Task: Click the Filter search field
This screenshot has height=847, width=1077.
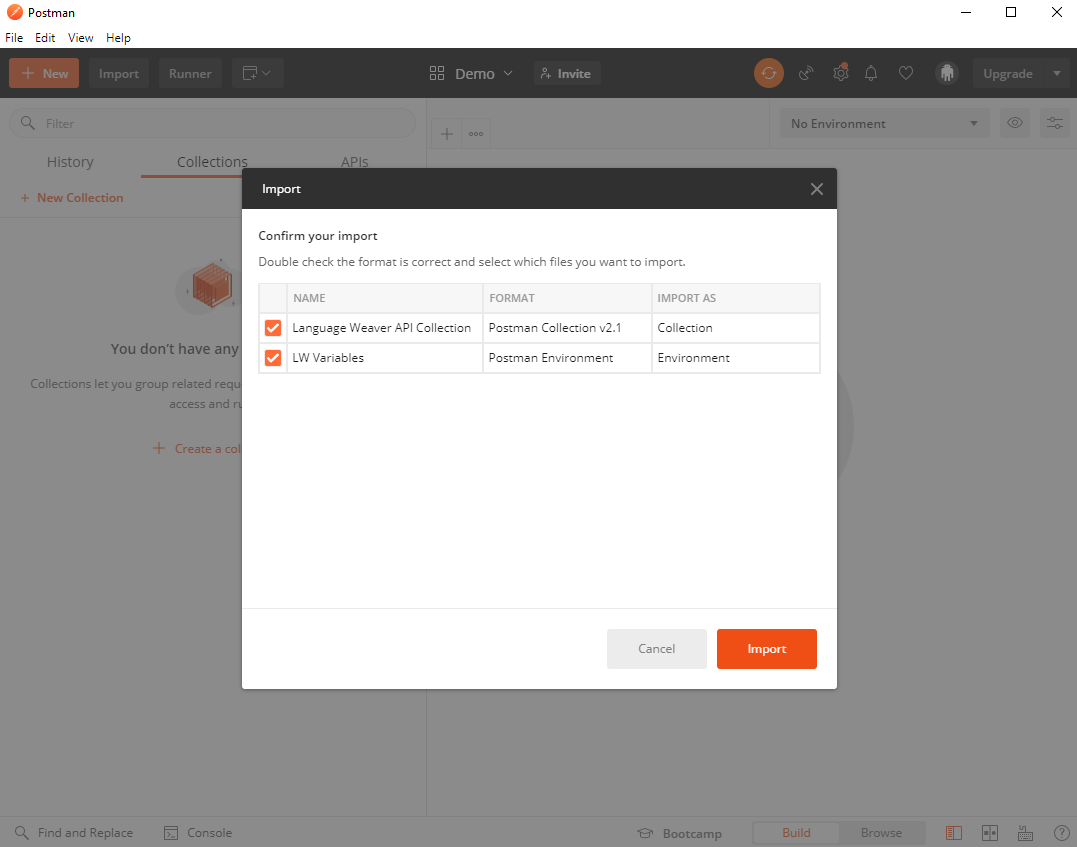Action: tap(212, 124)
